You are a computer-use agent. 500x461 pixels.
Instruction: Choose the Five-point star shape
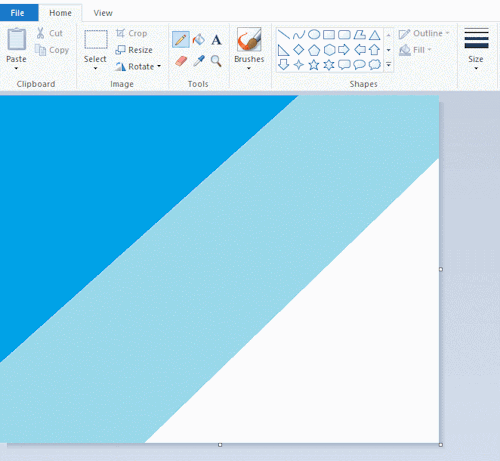pos(314,65)
